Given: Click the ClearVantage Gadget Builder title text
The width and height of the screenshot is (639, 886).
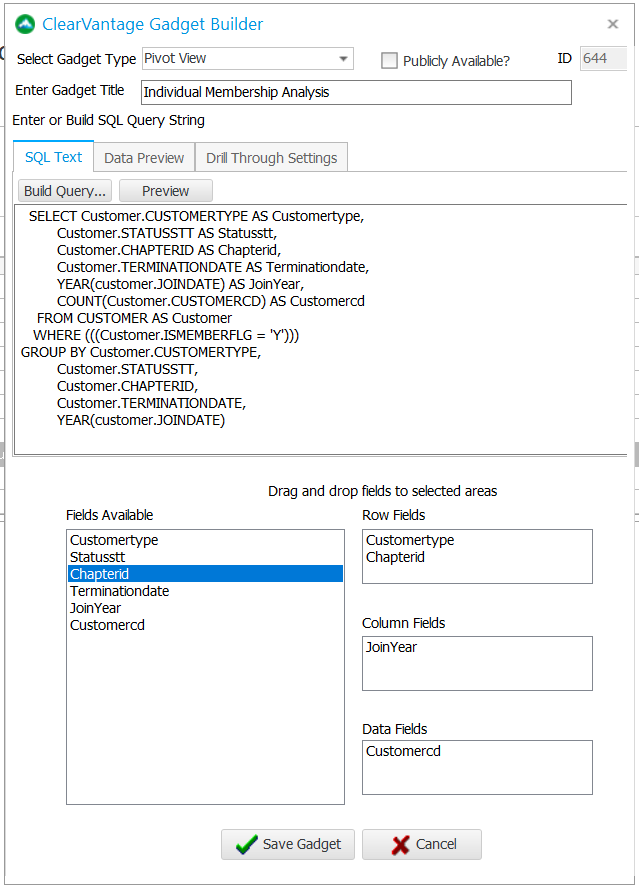Looking at the screenshot, I should [153, 24].
